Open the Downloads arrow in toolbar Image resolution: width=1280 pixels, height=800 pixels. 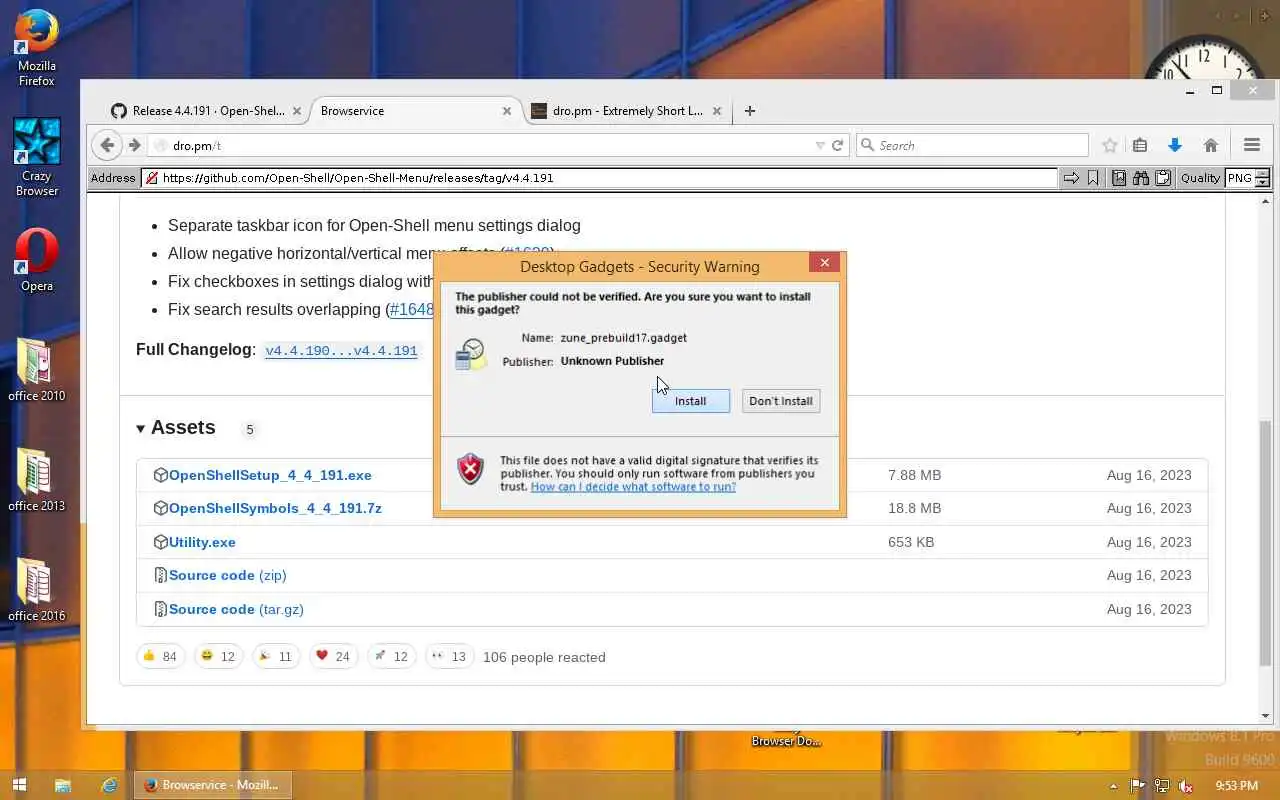tap(1175, 145)
